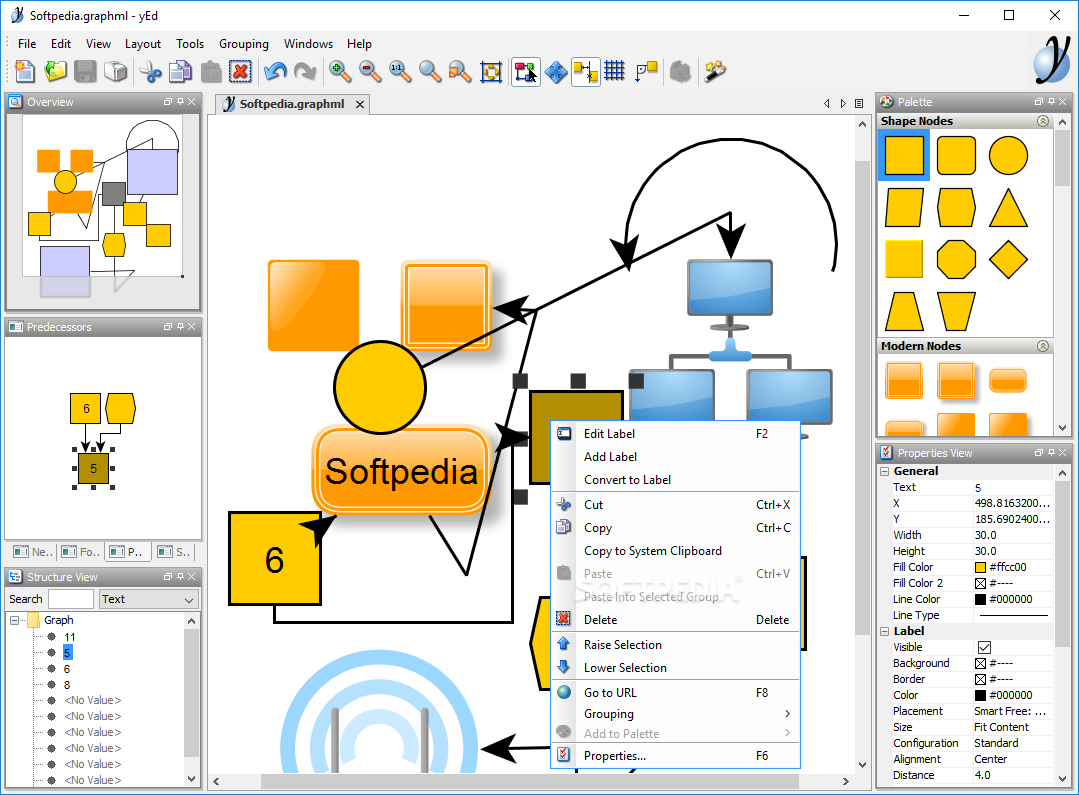Click the Fit Content toolbar icon
This screenshot has height=795, width=1079.
pyautogui.click(x=491, y=72)
